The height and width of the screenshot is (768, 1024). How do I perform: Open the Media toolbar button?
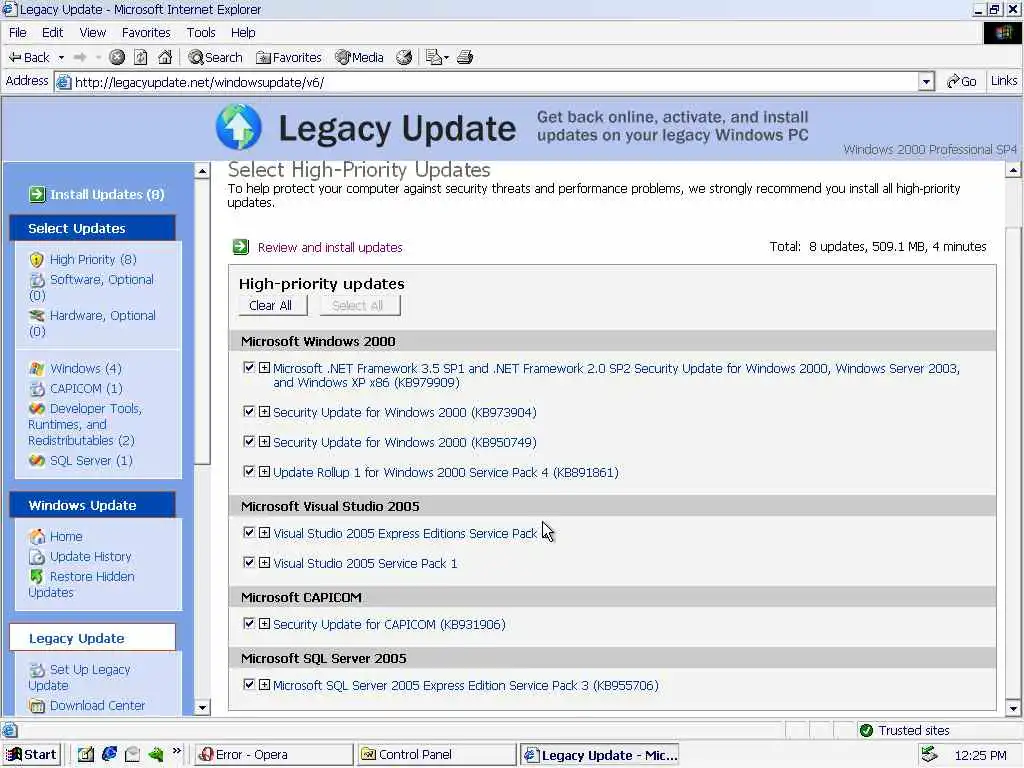pyautogui.click(x=359, y=57)
